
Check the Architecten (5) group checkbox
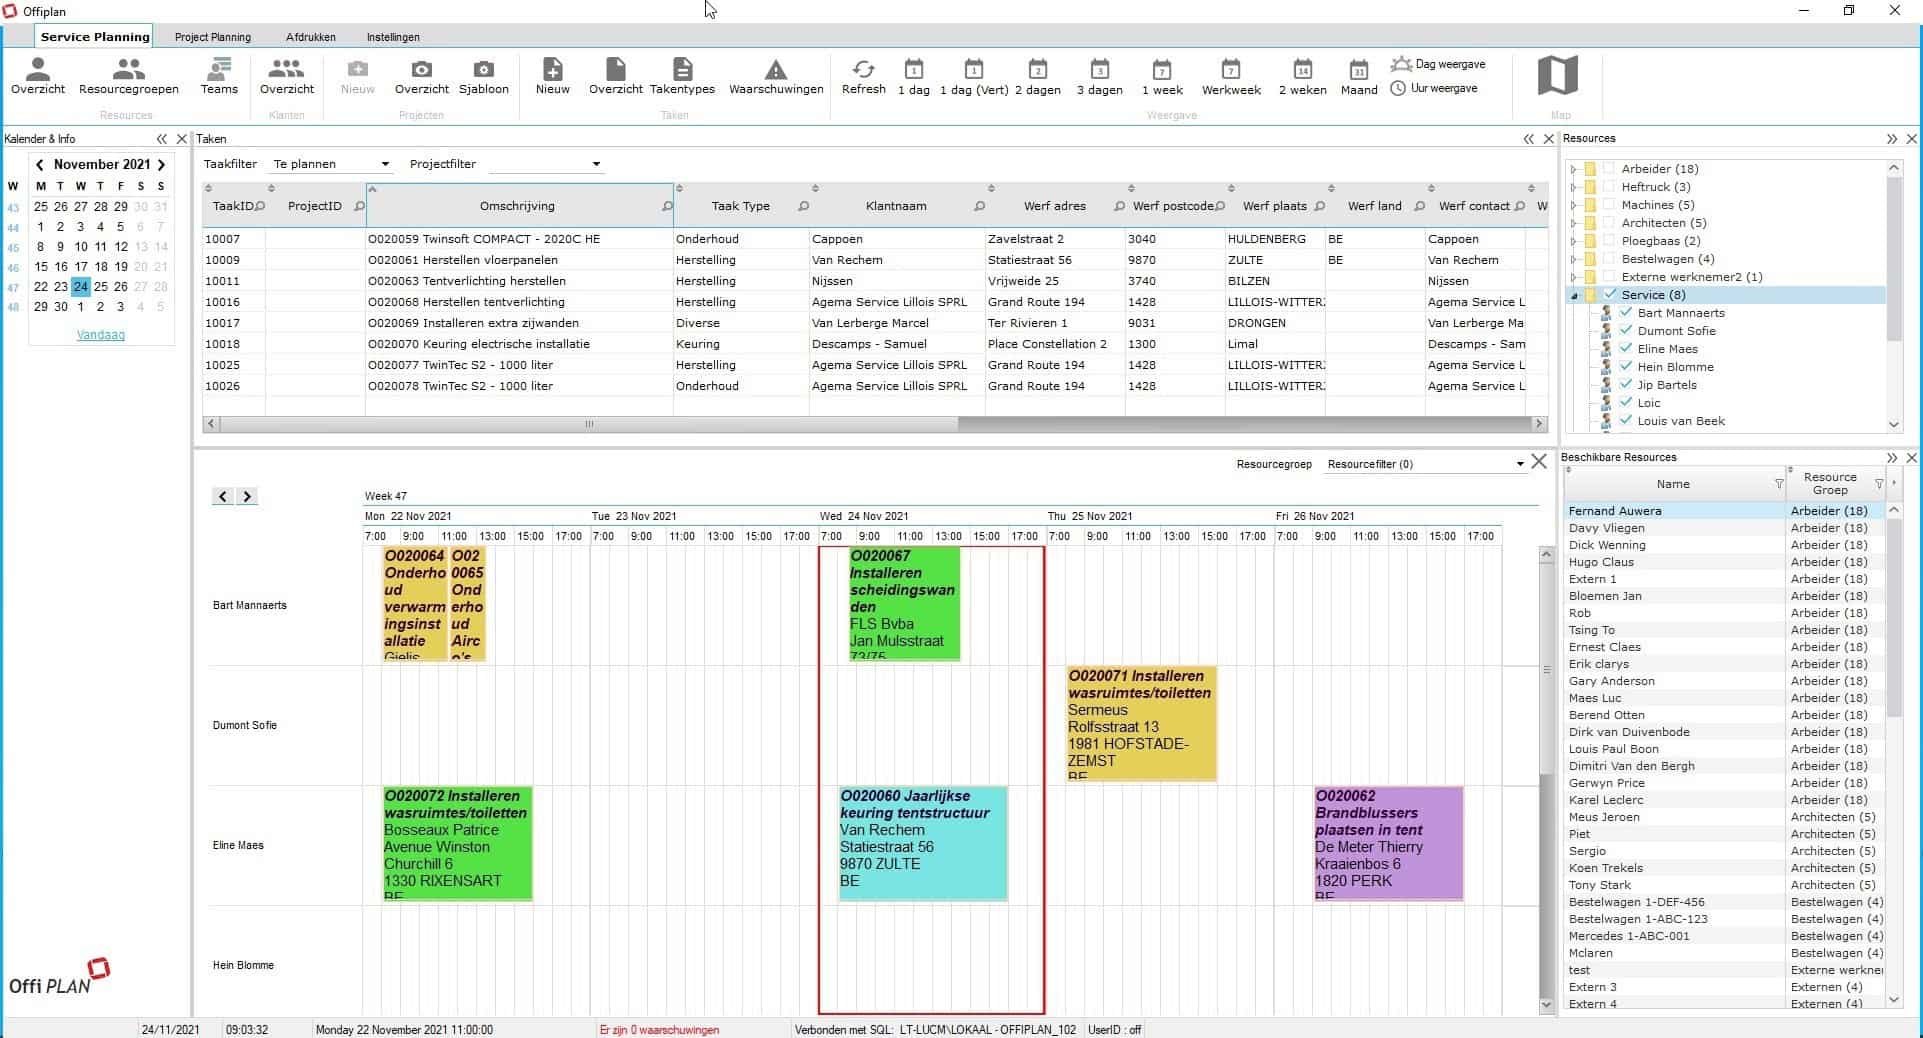coord(1609,222)
